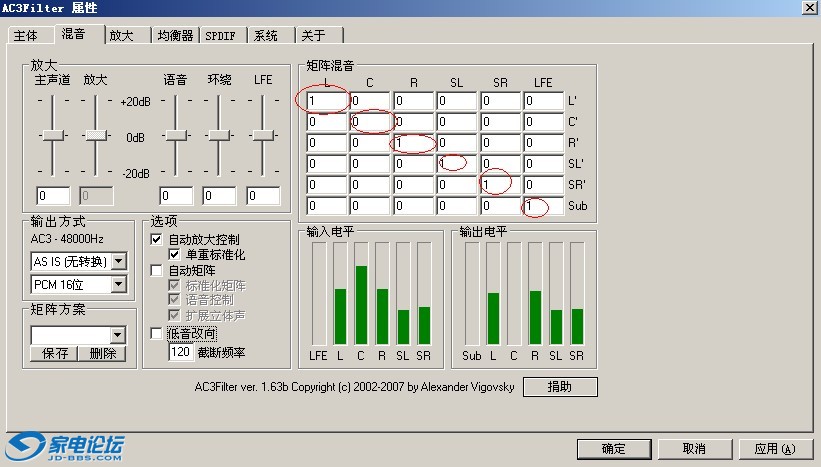Viewport: 821px width, 467px height.
Task: Click matrix cell SL column, R' row
Action: point(457,143)
